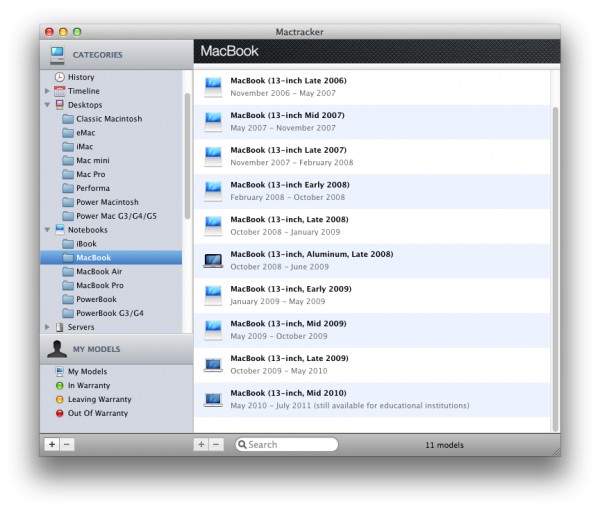Collapse the Notebooks disclosure triangle
The width and height of the screenshot is (600, 511).
tap(47, 230)
